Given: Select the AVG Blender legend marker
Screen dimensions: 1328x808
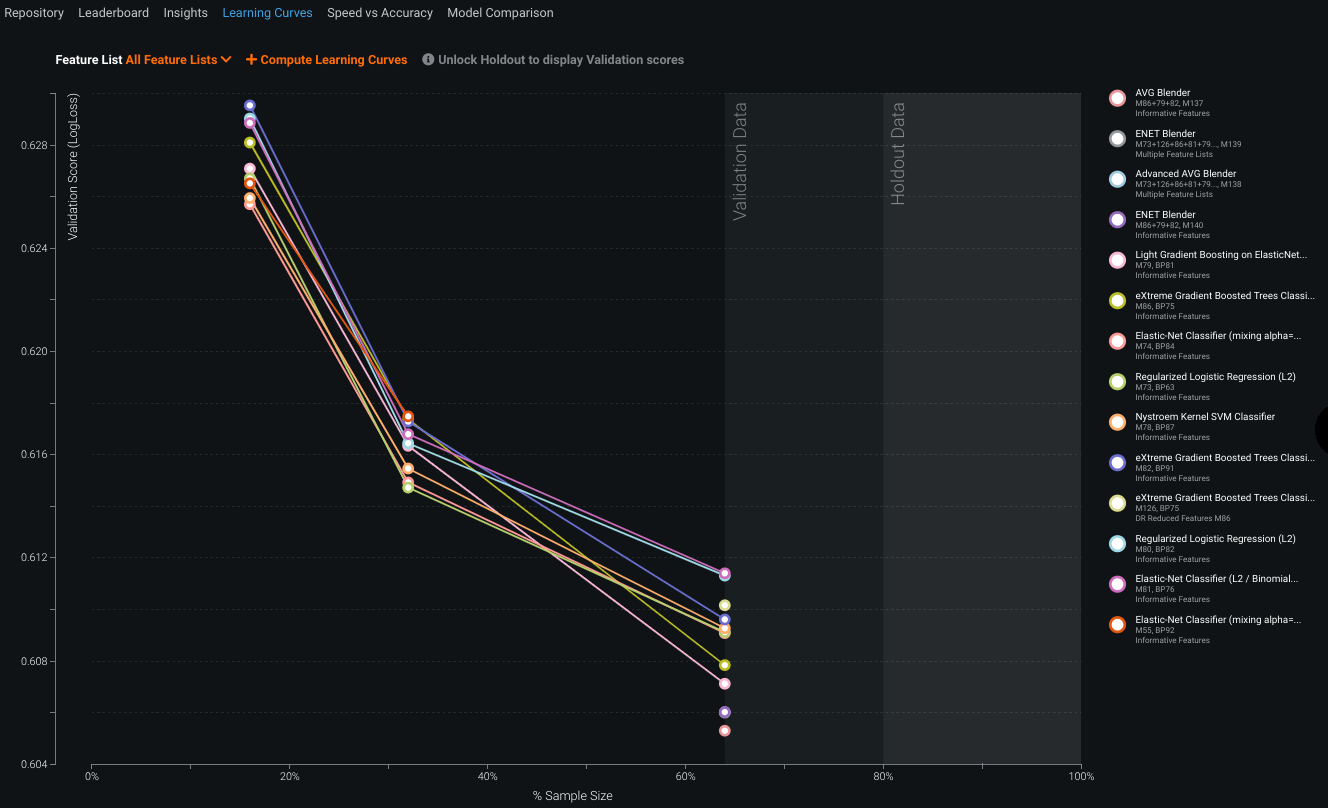Looking at the screenshot, I should 1117,98.
